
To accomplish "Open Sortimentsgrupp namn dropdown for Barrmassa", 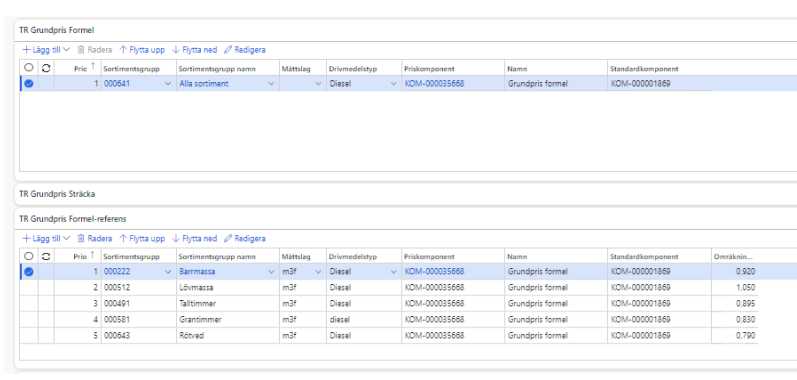I will (x=271, y=272).
